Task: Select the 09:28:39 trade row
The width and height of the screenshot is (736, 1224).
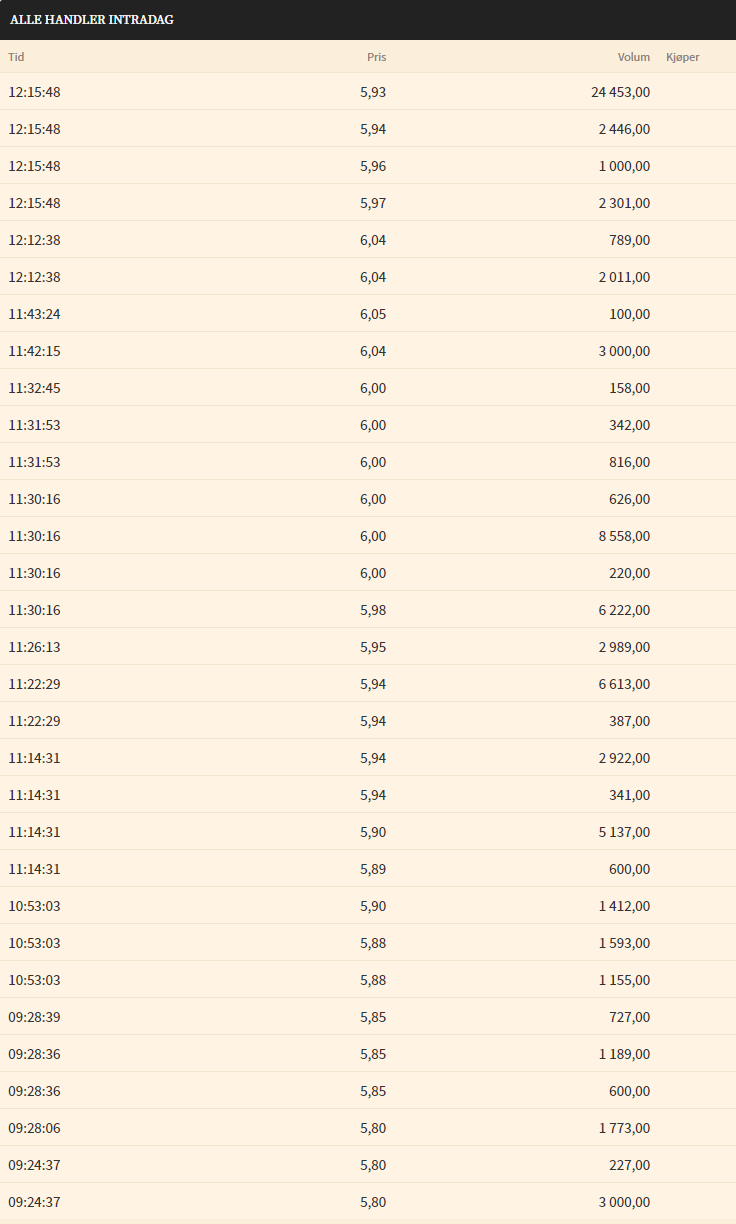Action: click(x=368, y=1017)
